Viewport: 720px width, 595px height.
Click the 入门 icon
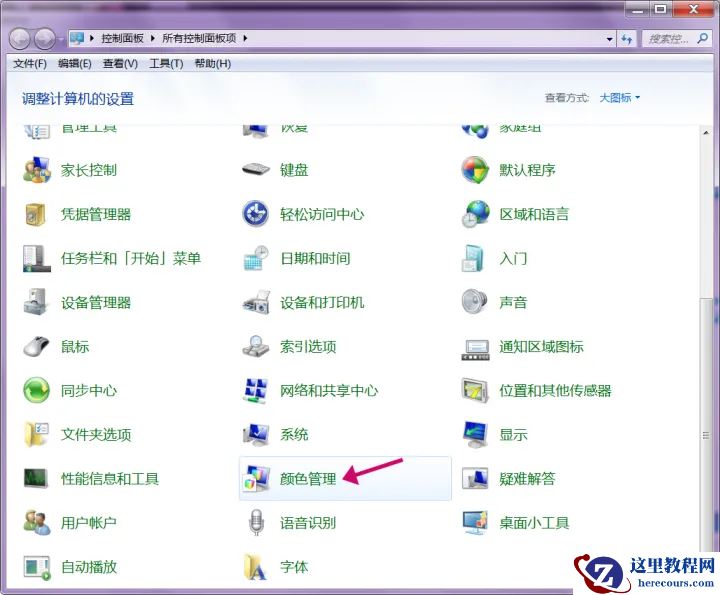[473, 258]
